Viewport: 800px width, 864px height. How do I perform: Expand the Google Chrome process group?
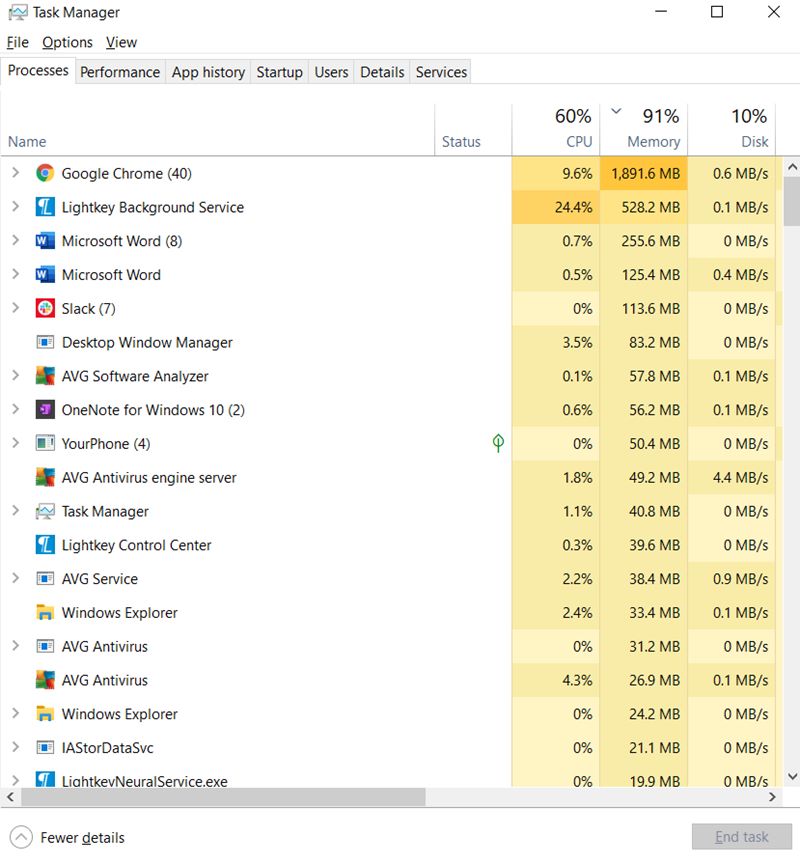18,173
